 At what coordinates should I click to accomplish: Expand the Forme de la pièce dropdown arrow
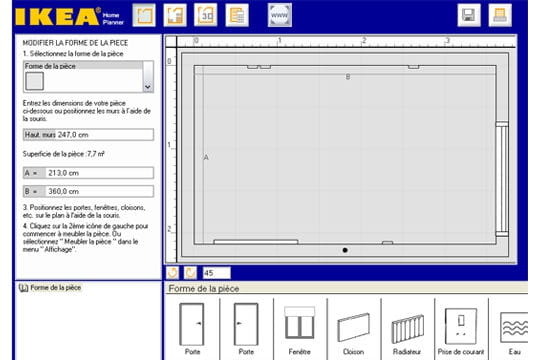tap(148, 87)
